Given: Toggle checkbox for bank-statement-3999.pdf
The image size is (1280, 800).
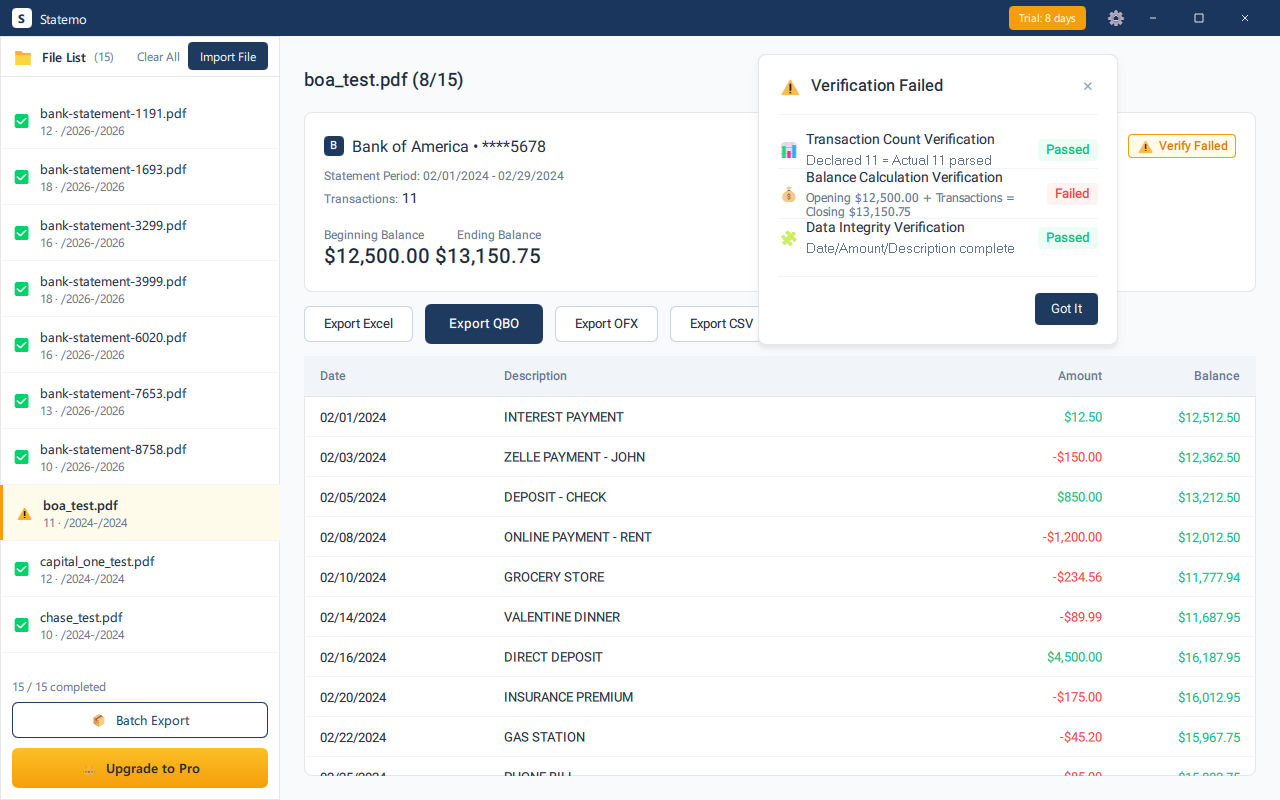Looking at the screenshot, I should (x=21, y=289).
